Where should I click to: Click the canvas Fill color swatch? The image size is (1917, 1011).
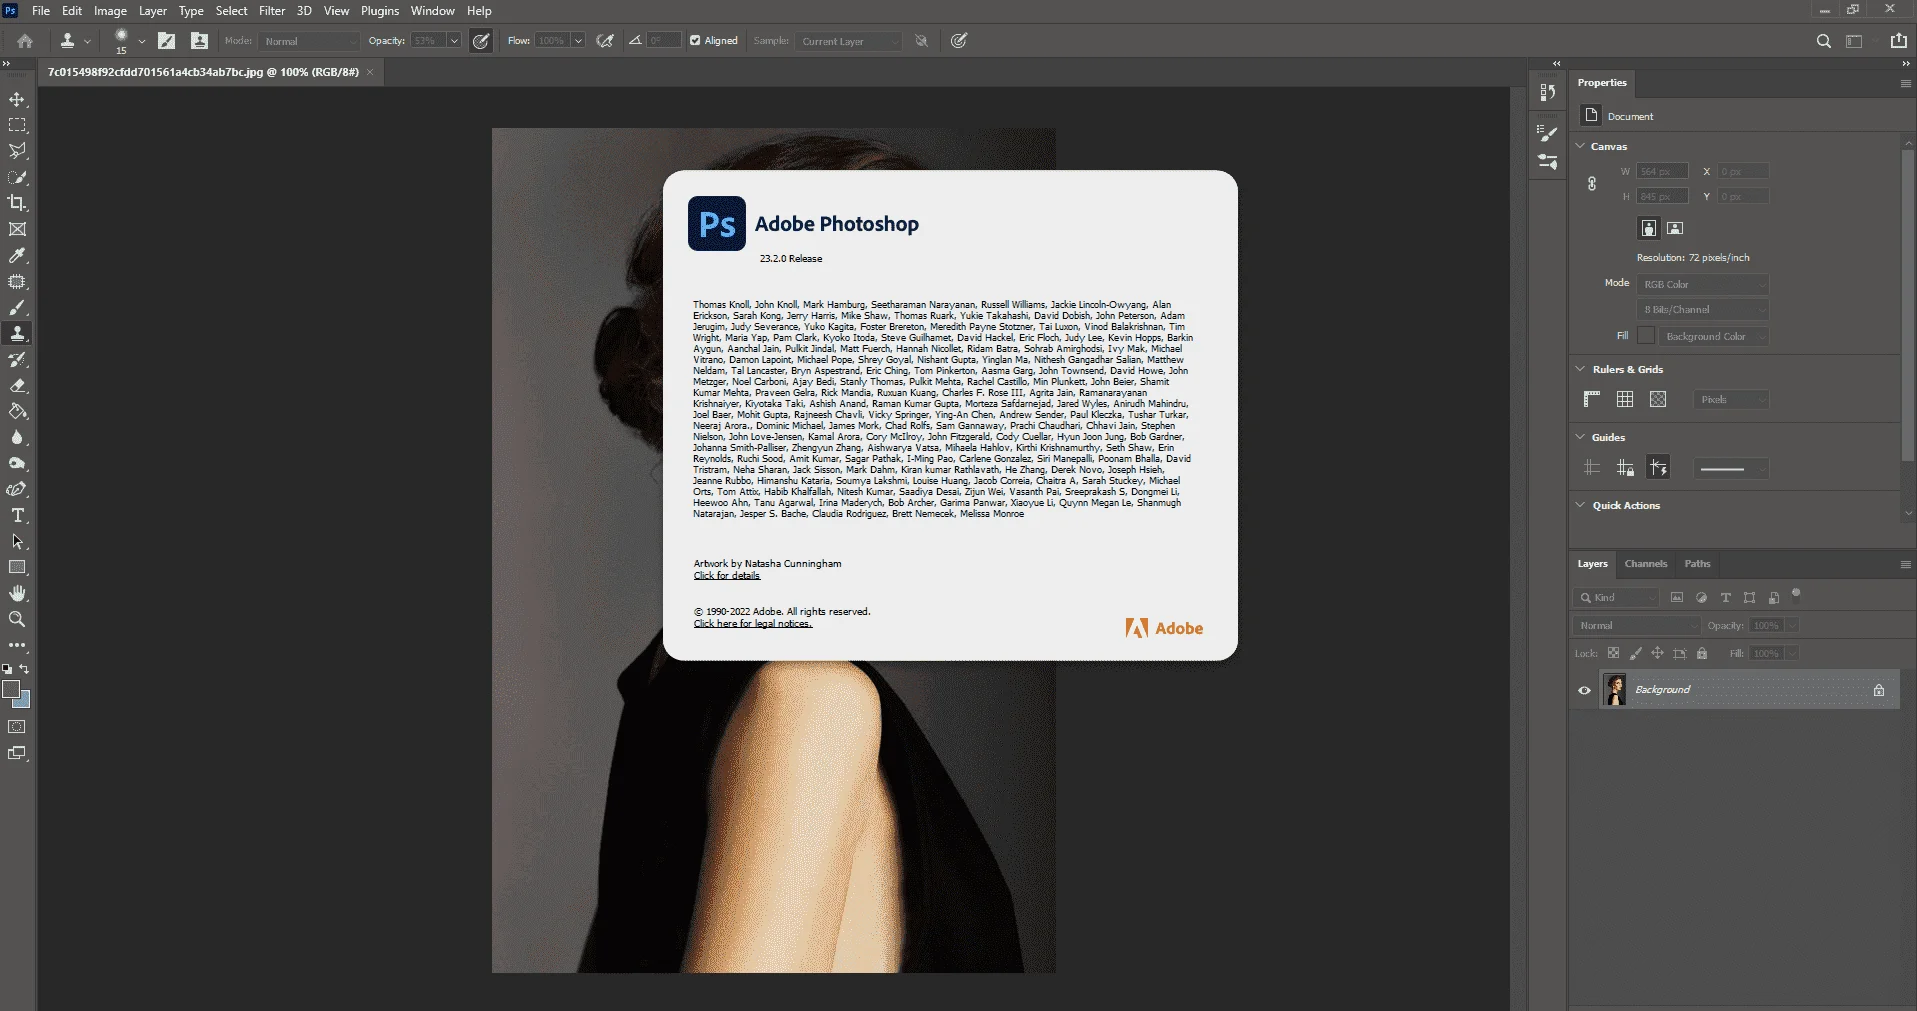(1646, 336)
